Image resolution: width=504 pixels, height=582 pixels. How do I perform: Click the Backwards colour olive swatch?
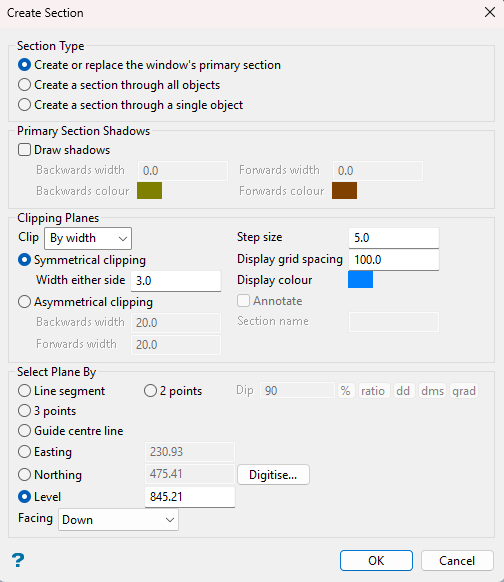[x=150, y=190]
